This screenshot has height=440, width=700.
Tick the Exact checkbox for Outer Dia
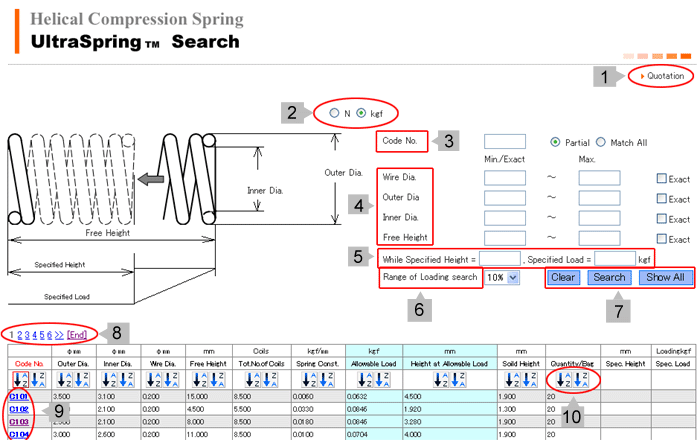click(661, 199)
